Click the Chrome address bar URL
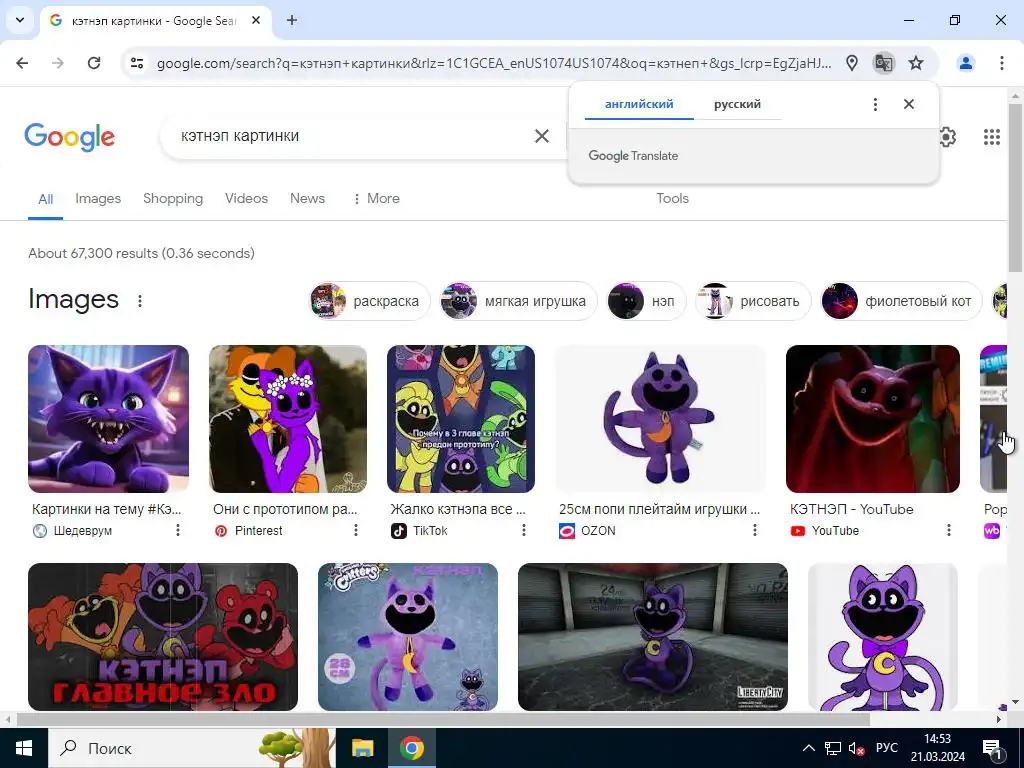1024x768 pixels. click(x=494, y=63)
